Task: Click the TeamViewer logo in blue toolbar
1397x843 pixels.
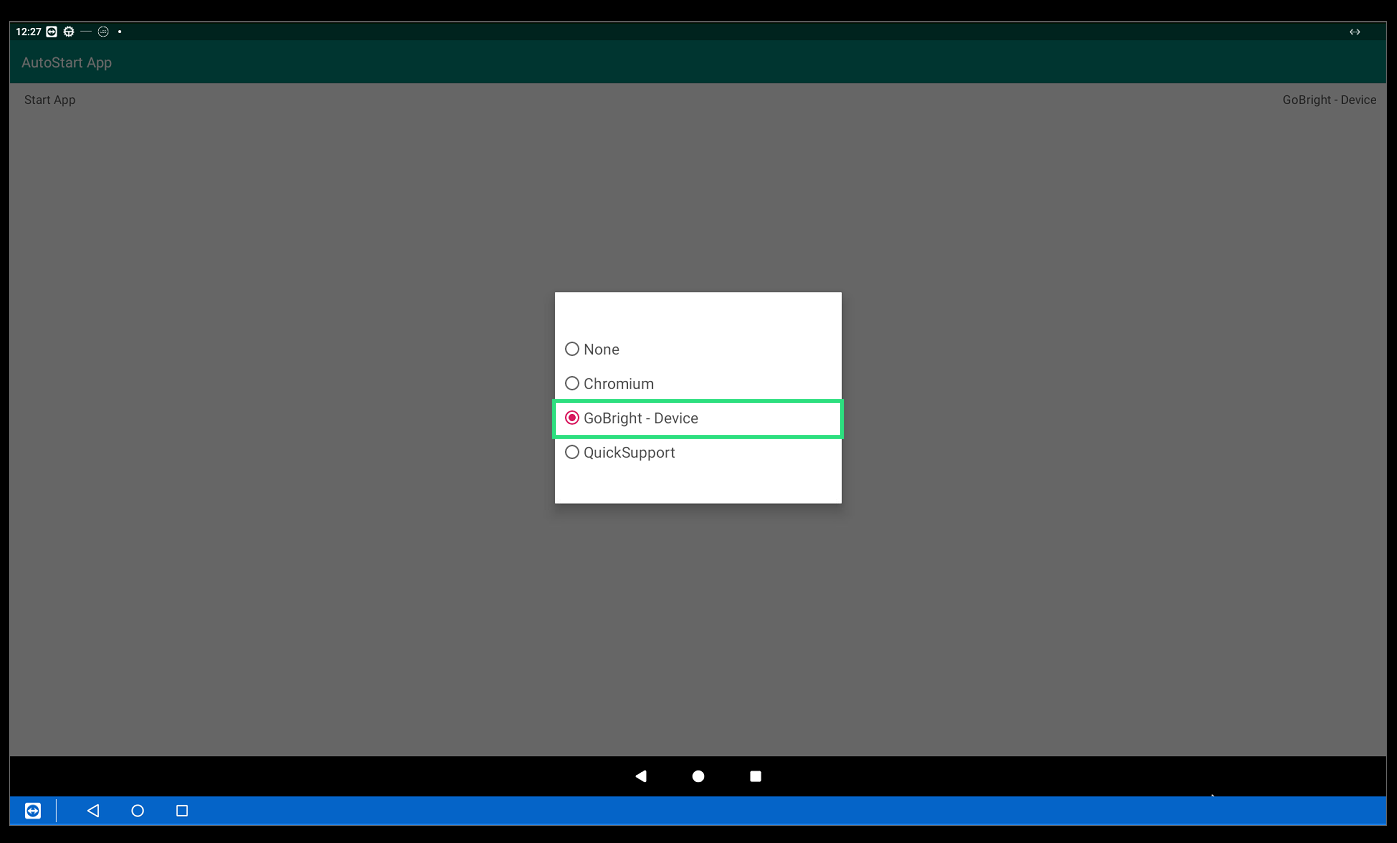Action: (x=33, y=811)
